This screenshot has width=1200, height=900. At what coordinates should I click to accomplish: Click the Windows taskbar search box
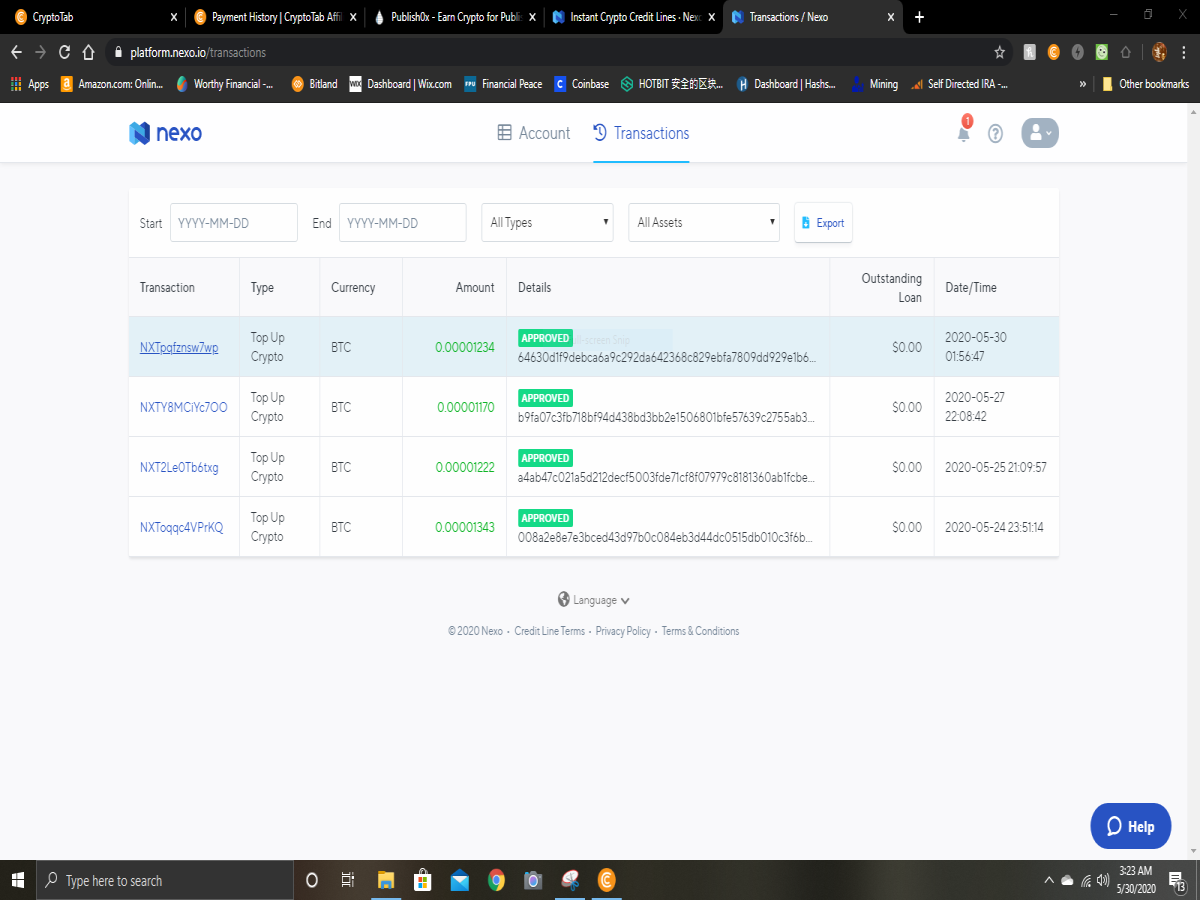pyautogui.click(x=164, y=880)
